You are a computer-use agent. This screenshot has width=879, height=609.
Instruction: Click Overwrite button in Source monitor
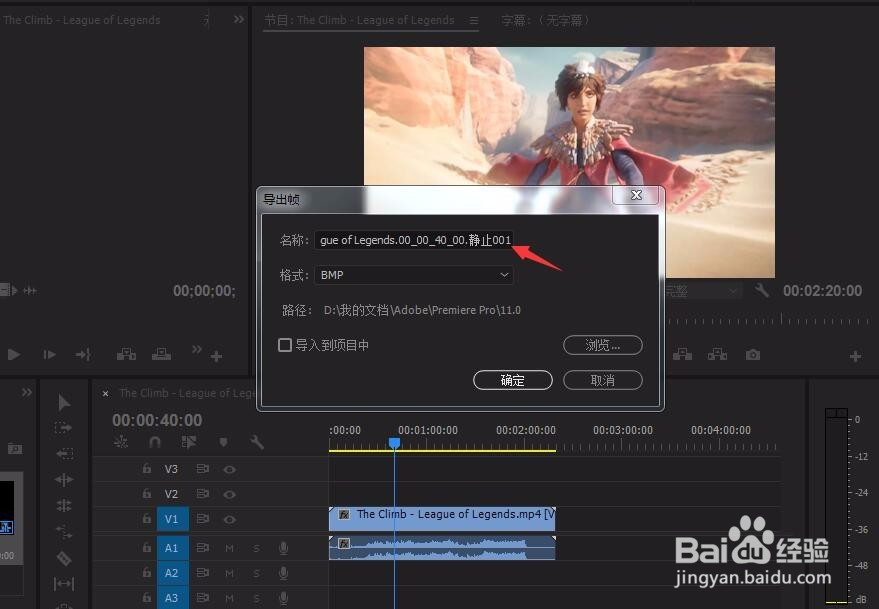tap(161, 354)
